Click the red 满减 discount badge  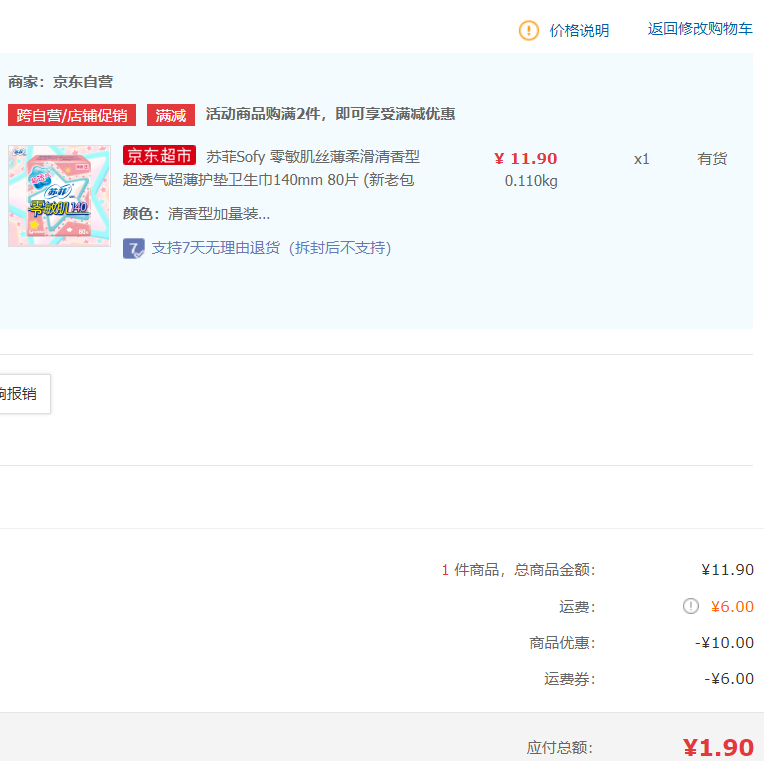coord(171,115)
